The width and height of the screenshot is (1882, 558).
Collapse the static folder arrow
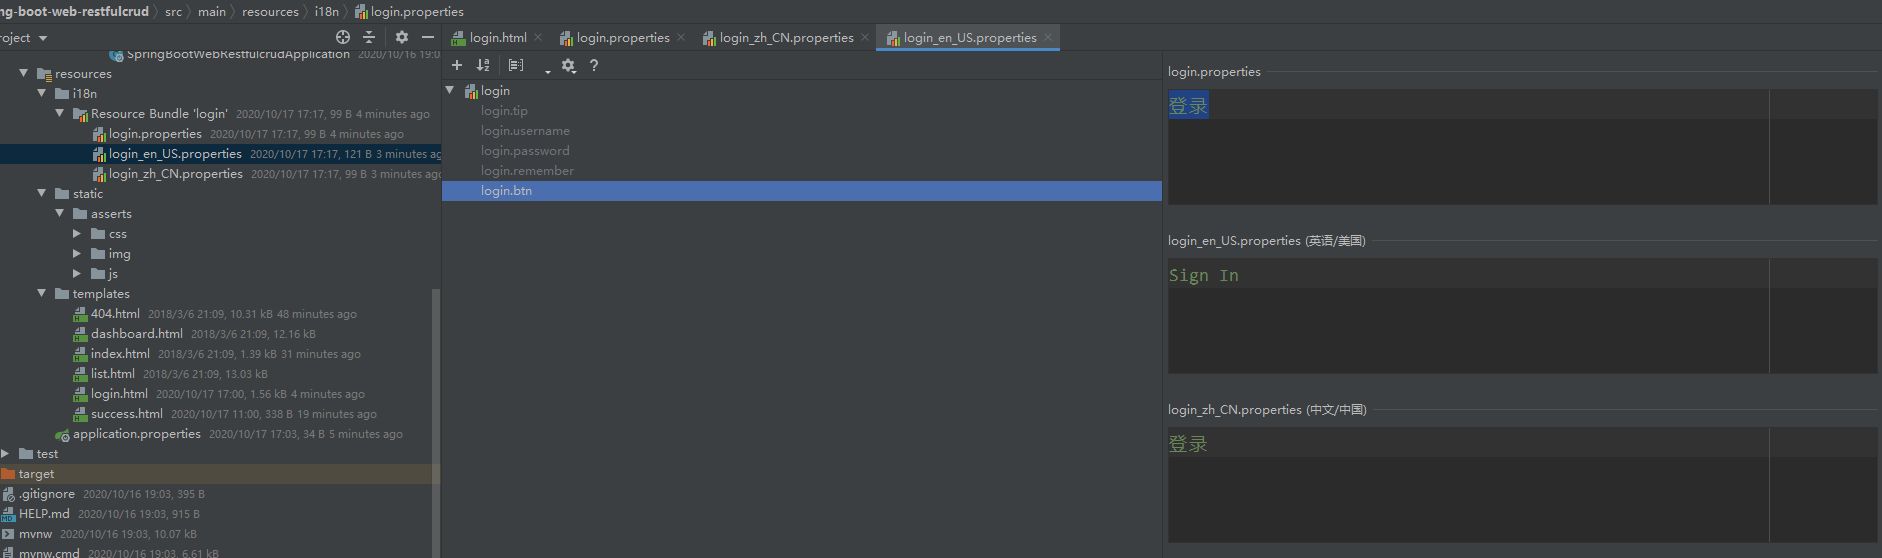[x=41, y=193]
